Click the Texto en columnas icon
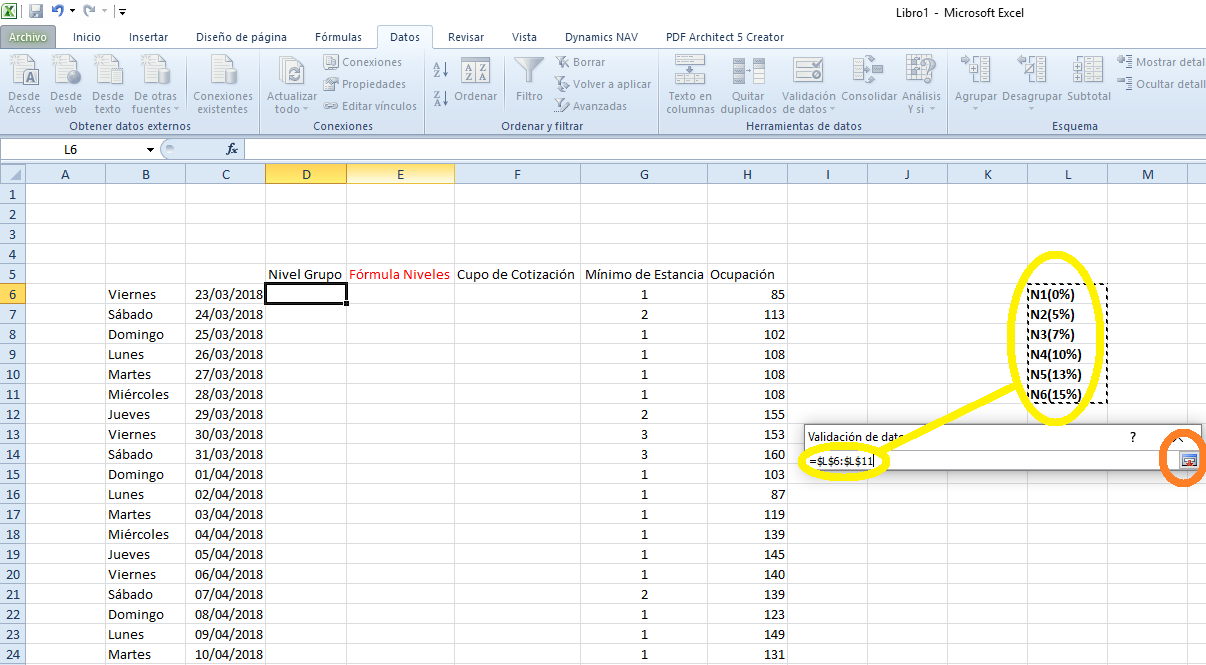1206x665 pixels. (x=690, y=73)
